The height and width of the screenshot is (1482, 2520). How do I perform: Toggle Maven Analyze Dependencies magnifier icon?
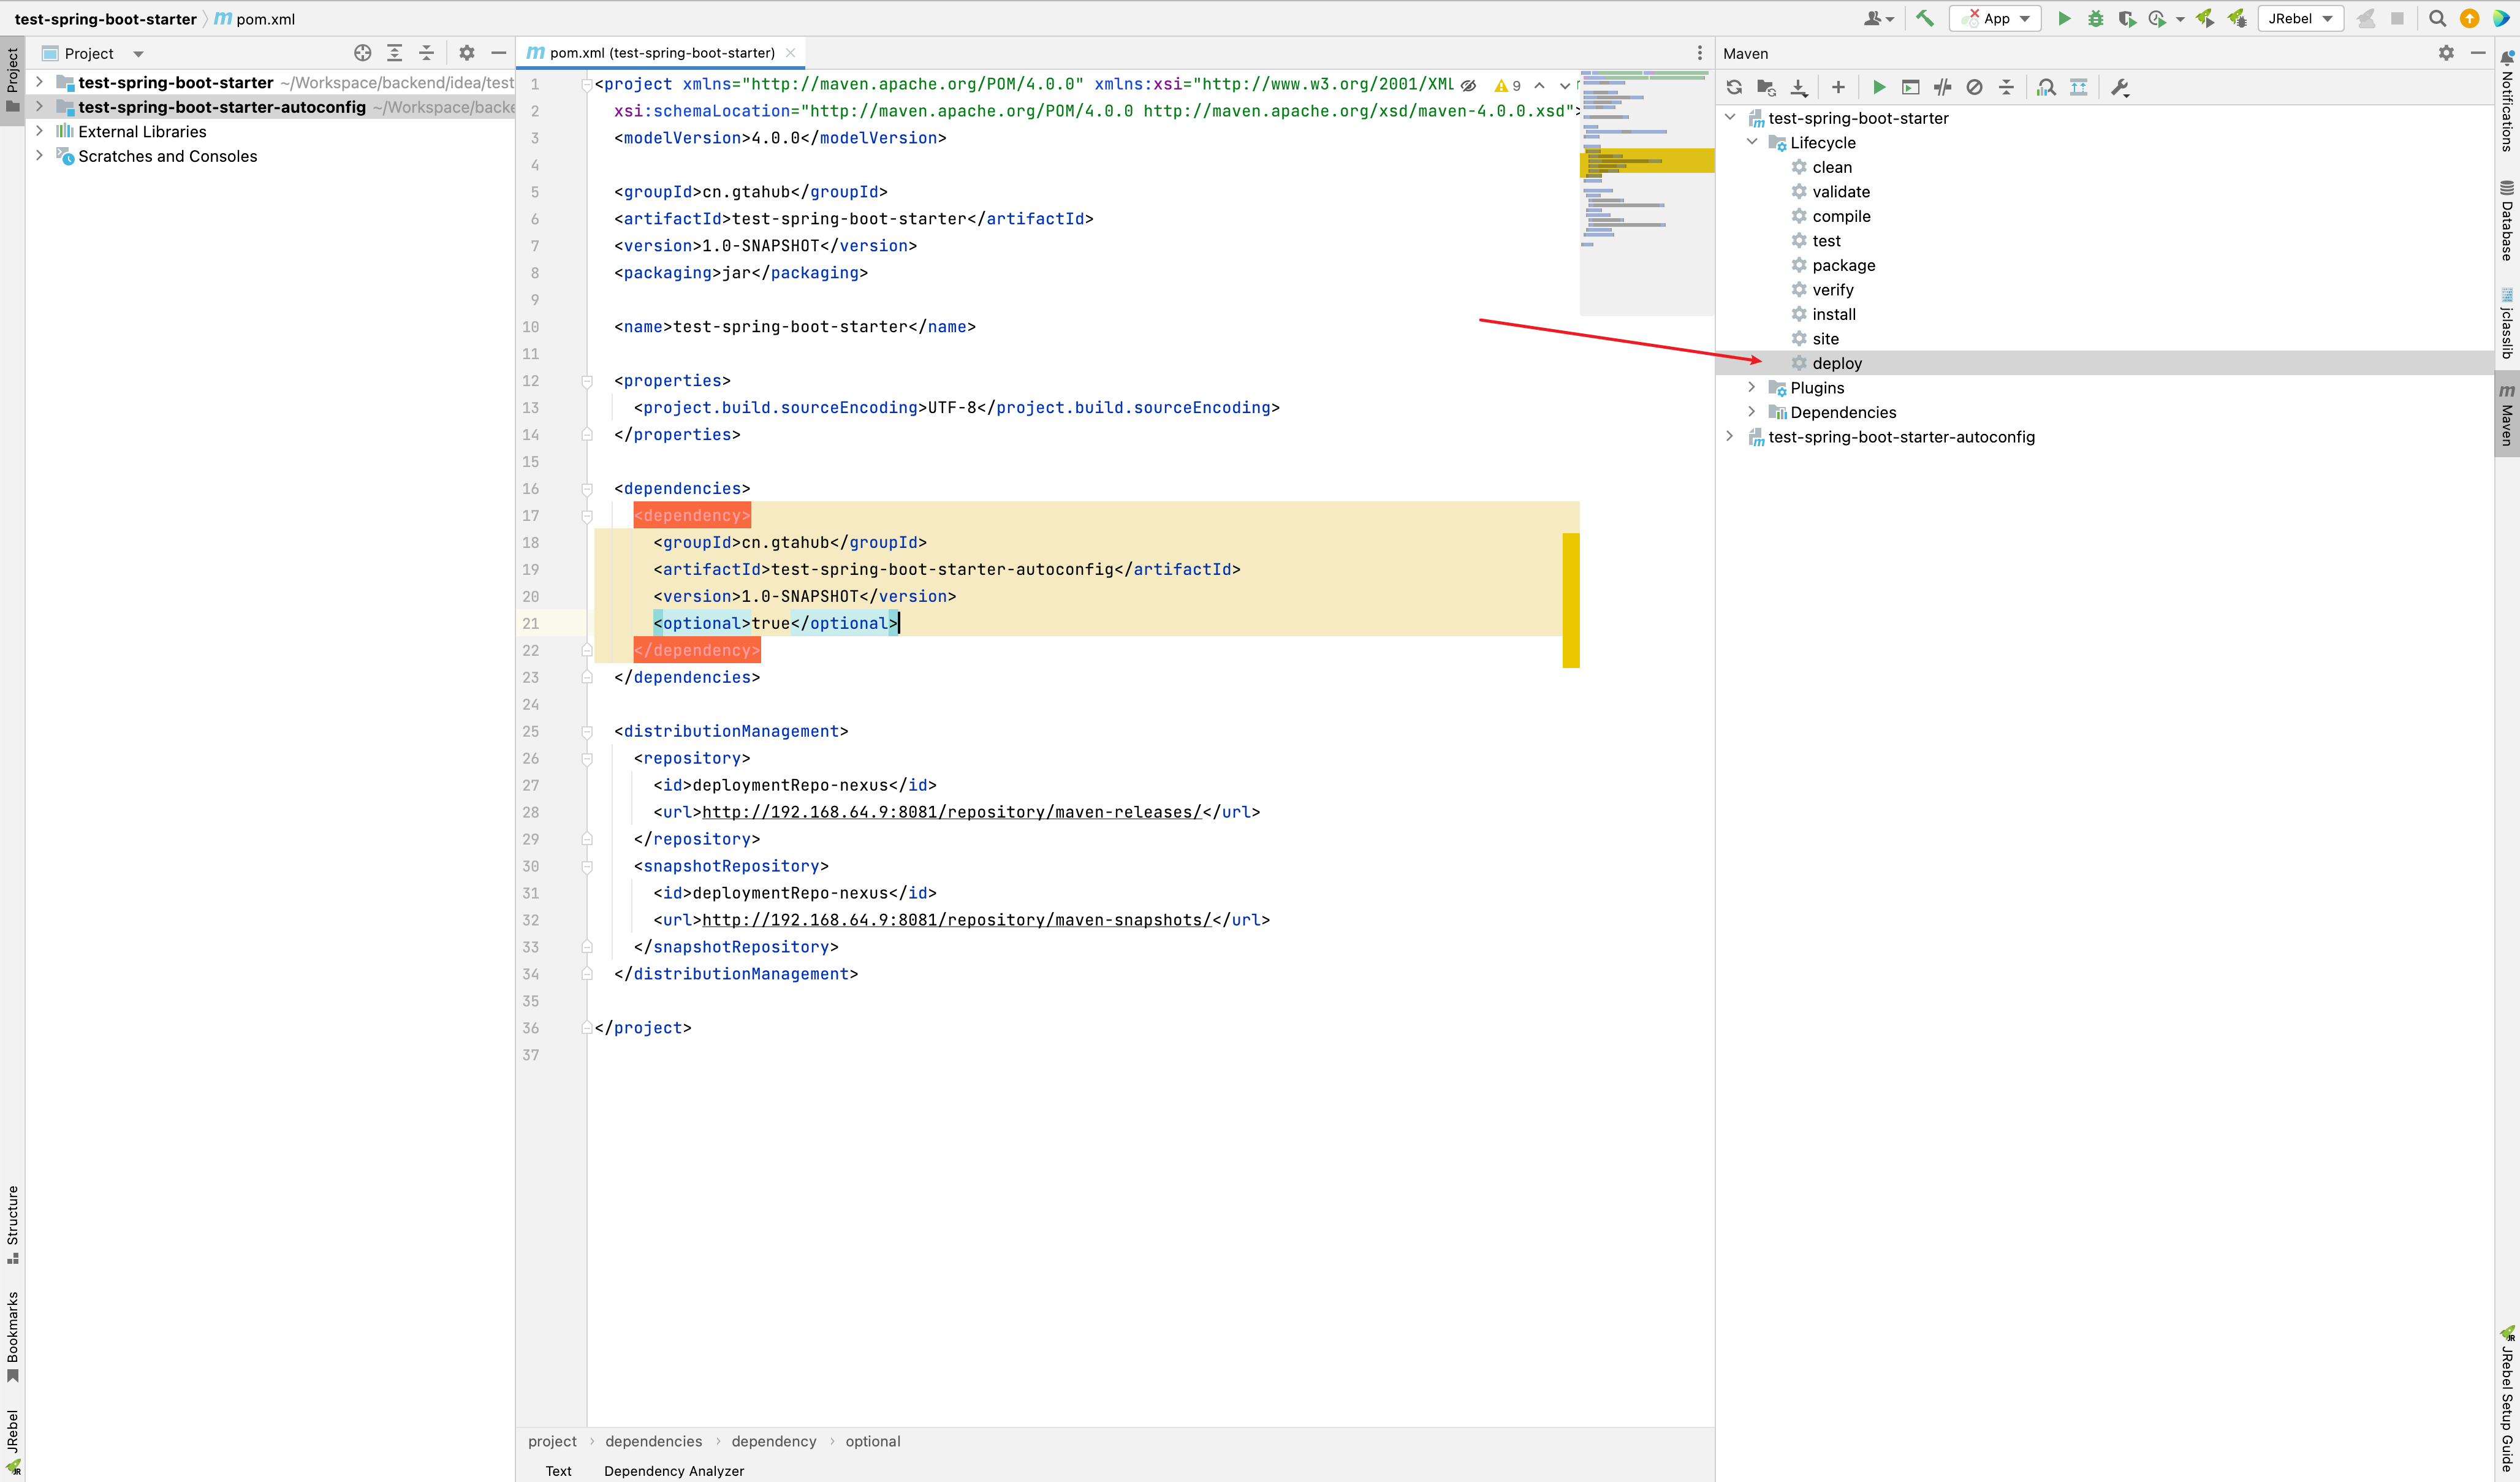pos(2046,87)
